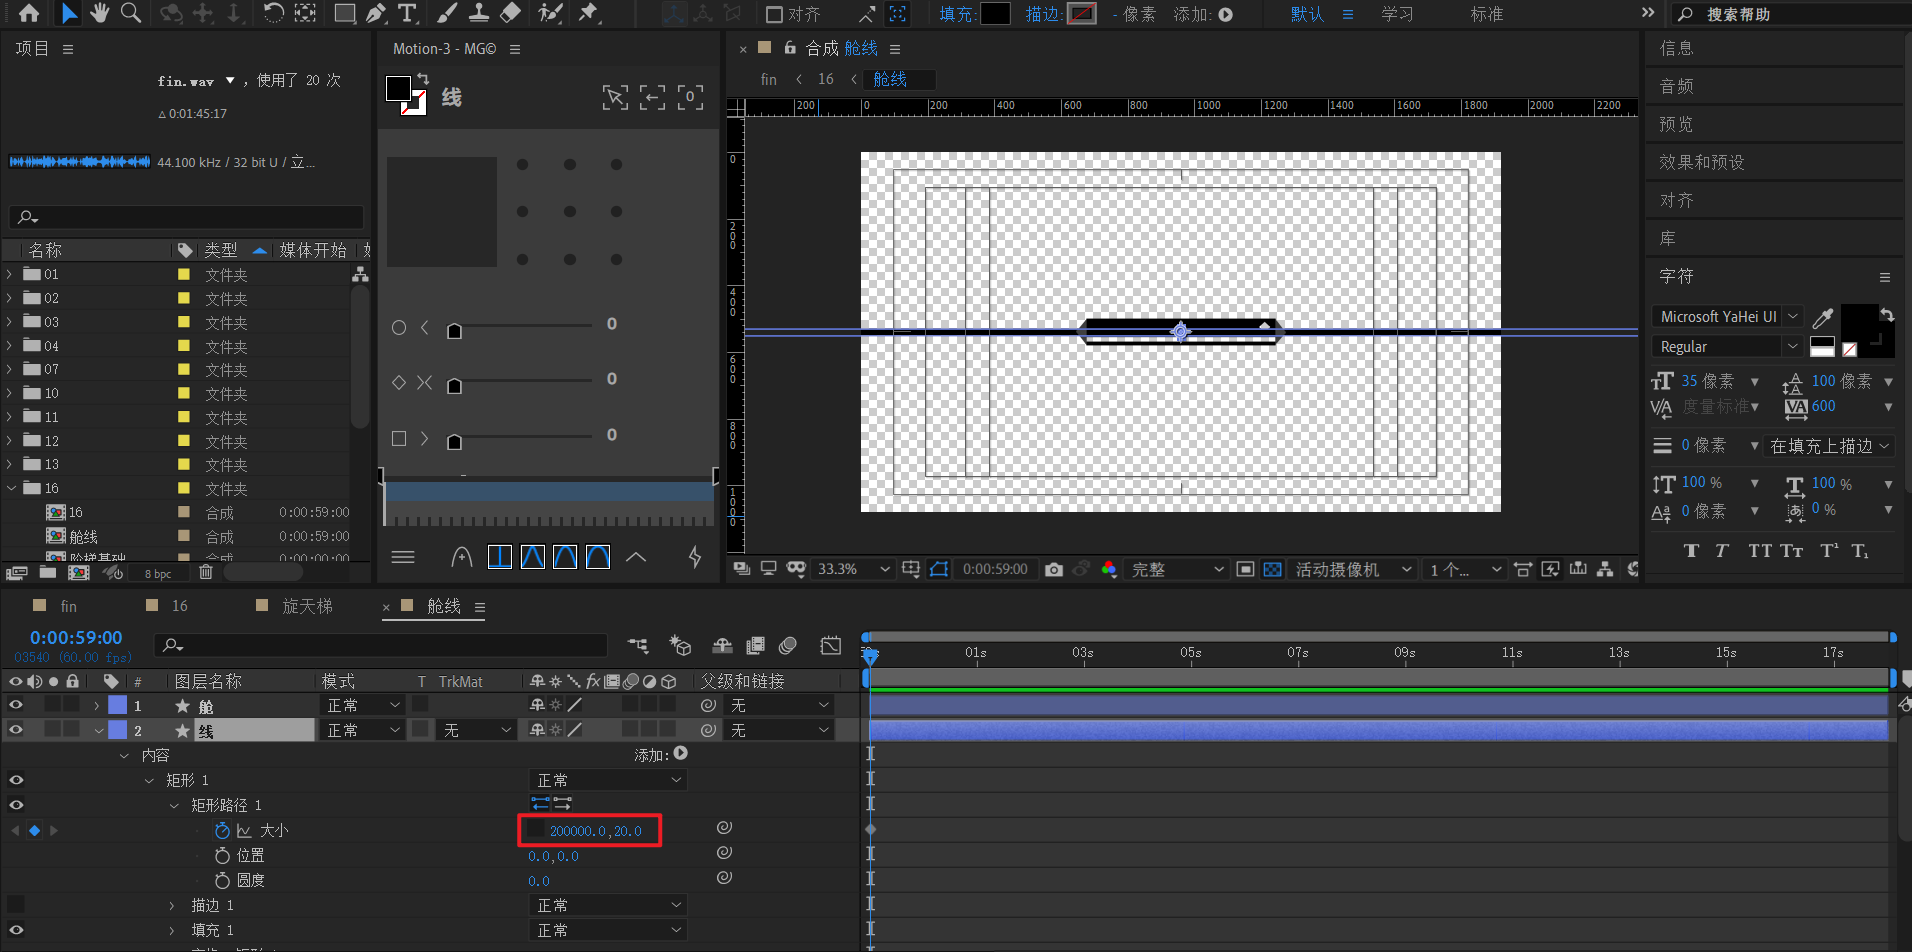Viewport: 1912px width, 952px height.
Task: Collapse the 内容 group
Action: (x=124, y=755)
